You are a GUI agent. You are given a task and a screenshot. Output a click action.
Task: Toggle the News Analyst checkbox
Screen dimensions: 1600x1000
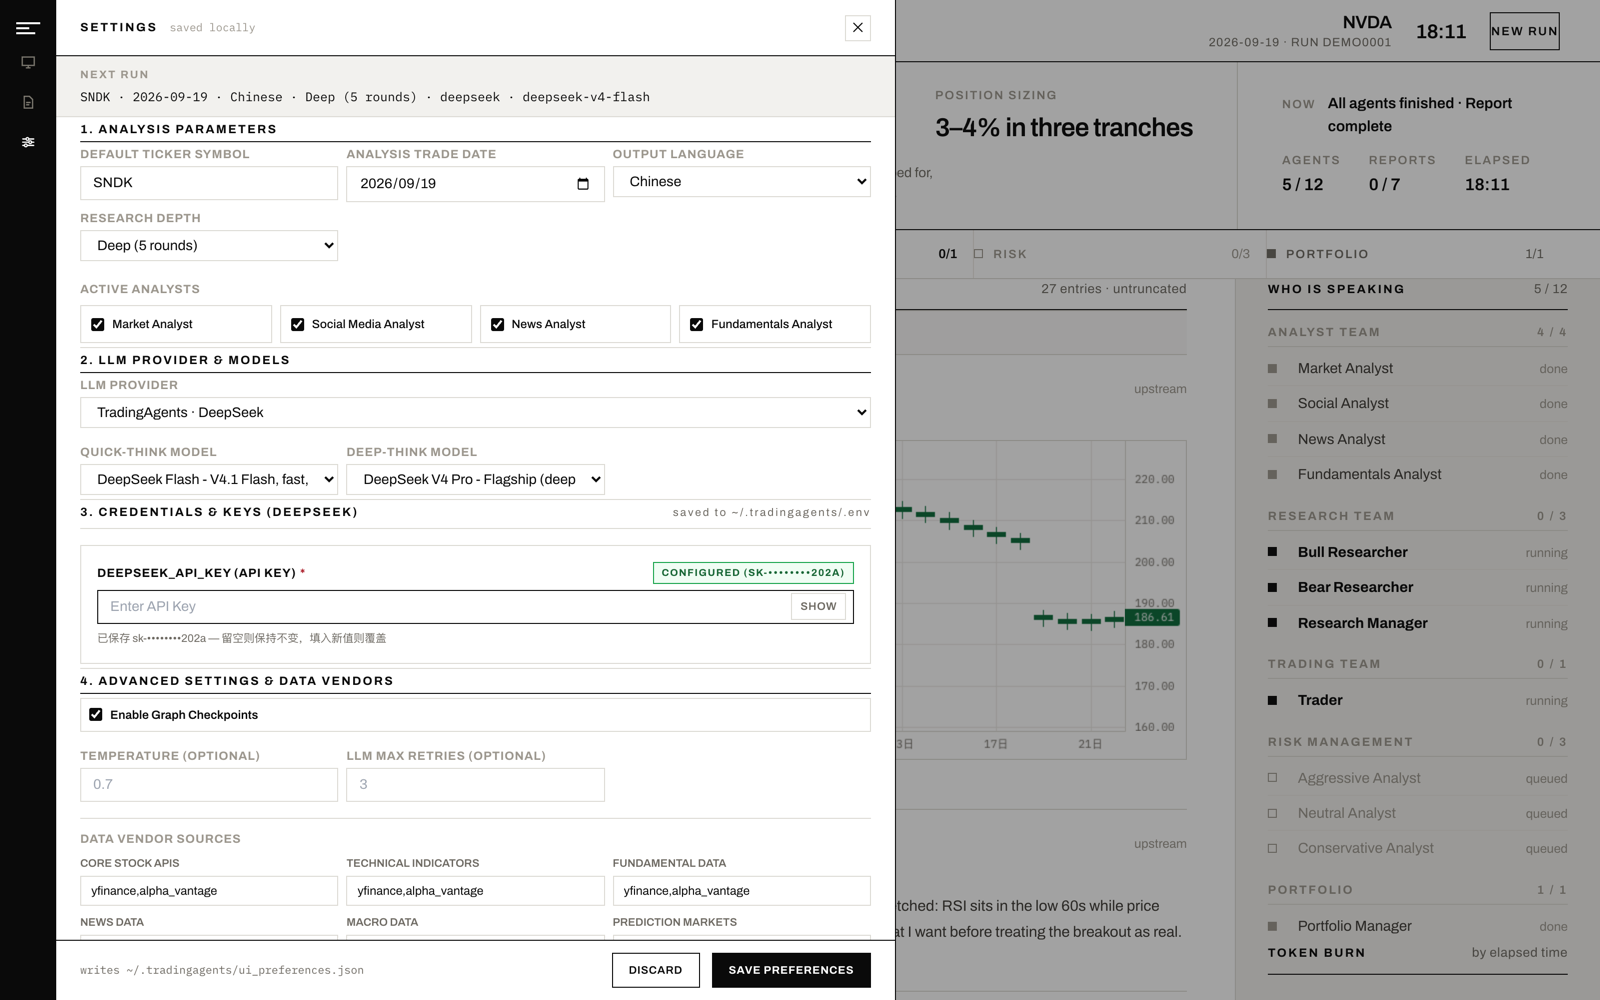tap(497, 324)
